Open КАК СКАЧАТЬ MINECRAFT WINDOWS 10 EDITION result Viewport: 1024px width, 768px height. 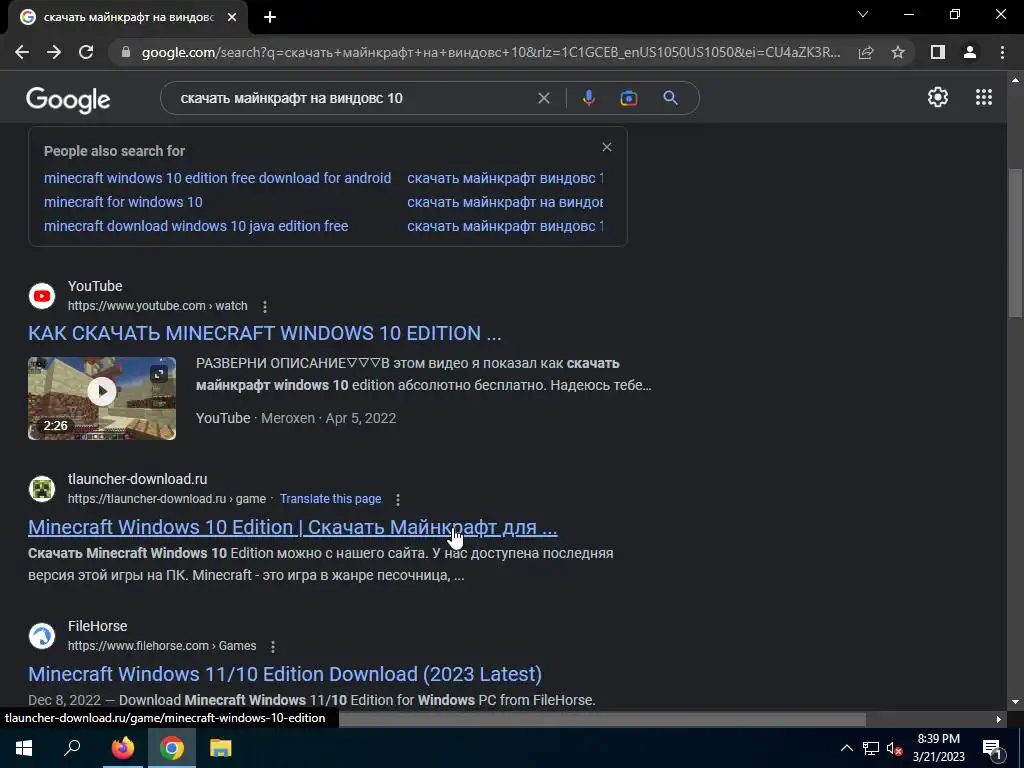264,333
